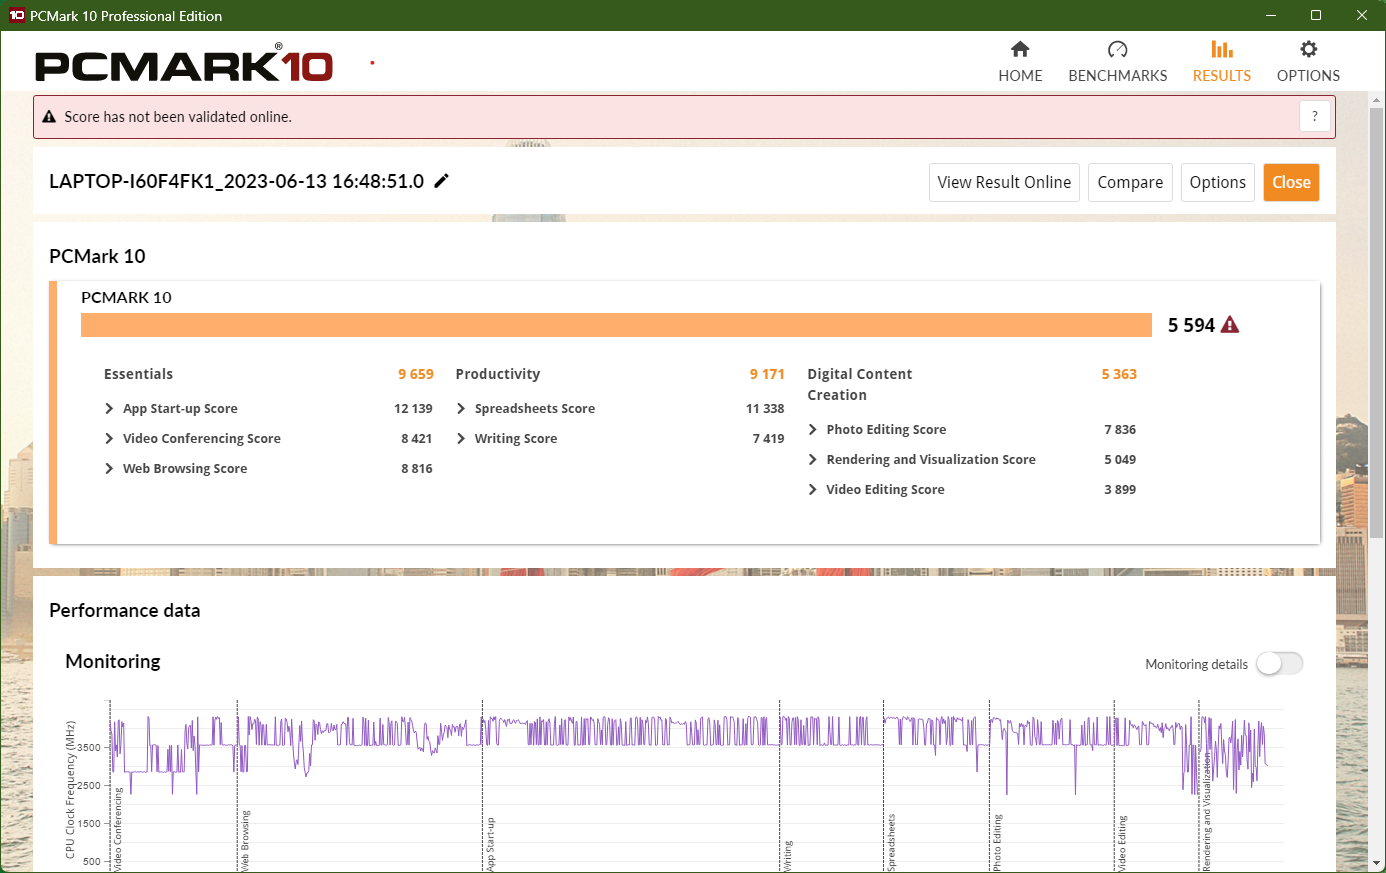Click the Digital Content Creation score 5 363

[1119, 374]
